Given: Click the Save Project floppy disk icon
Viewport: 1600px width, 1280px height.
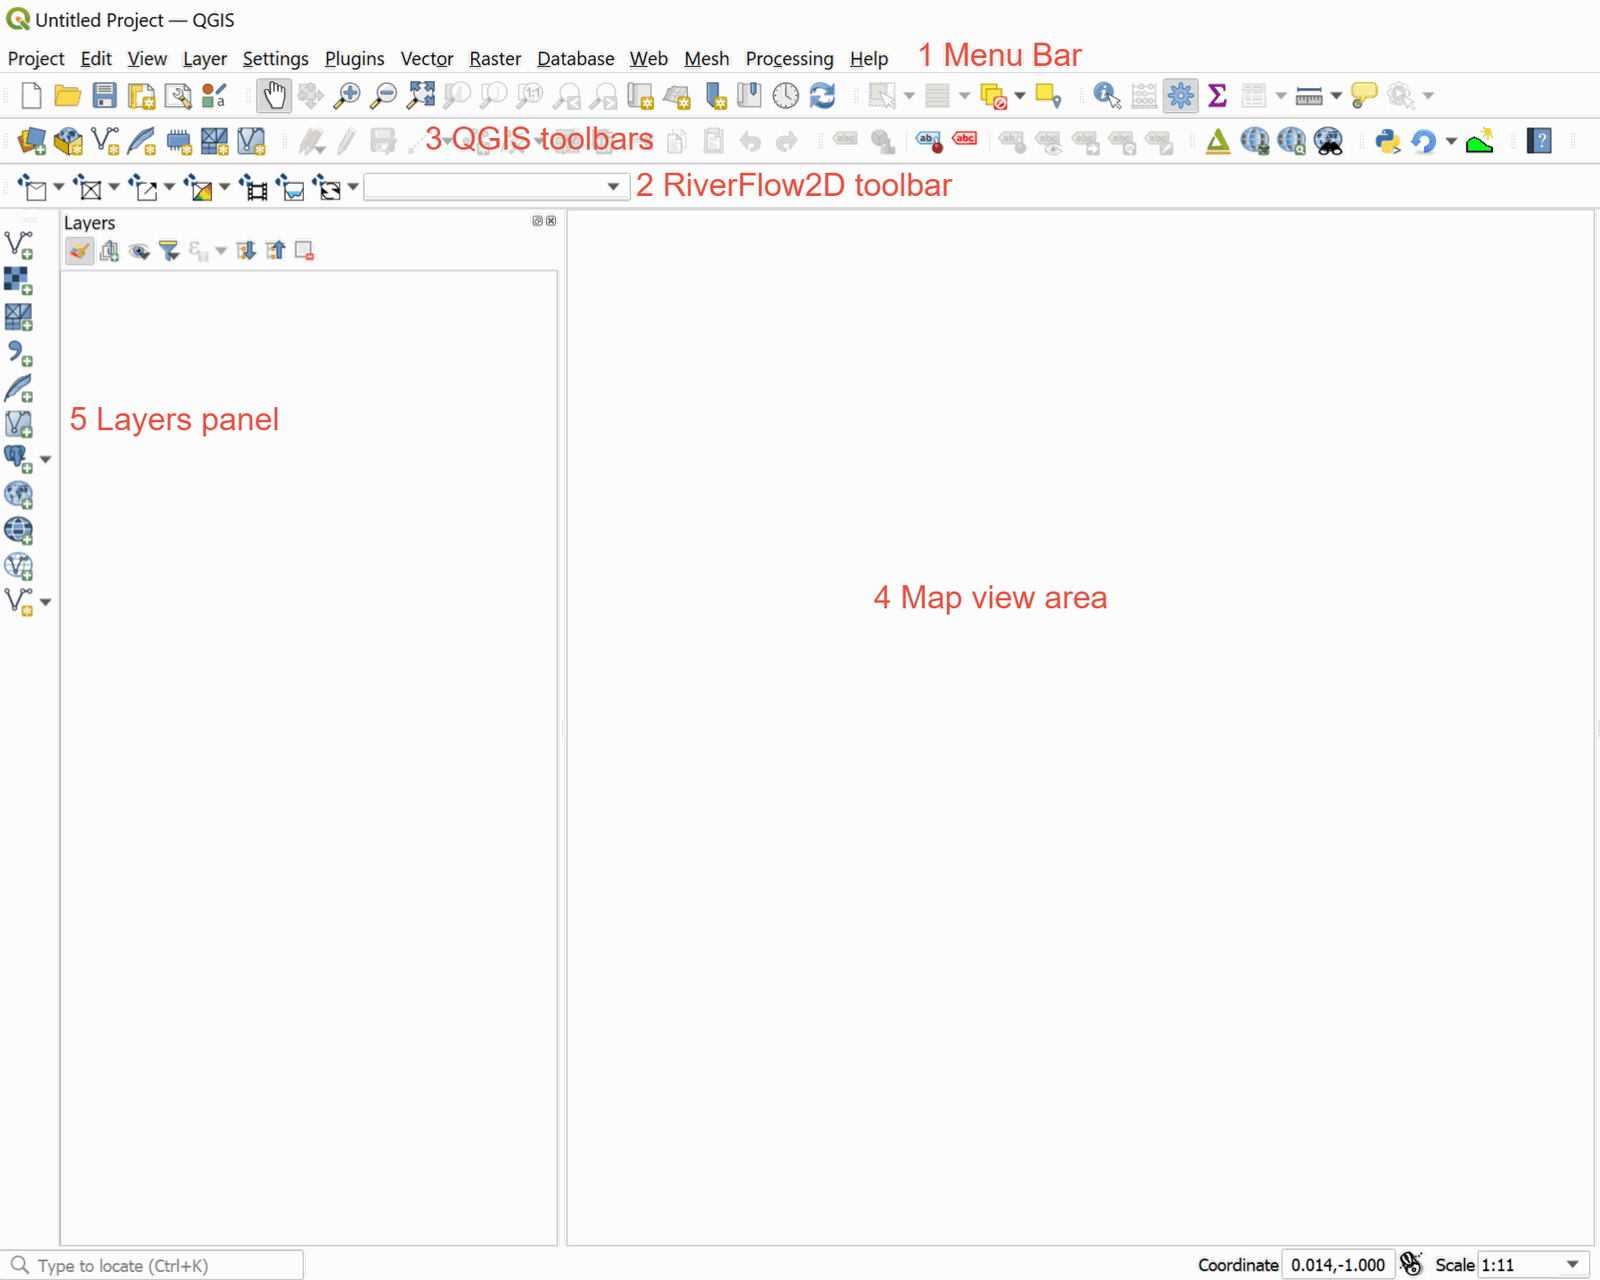Looking at the screenshot, I should tap(104, 96).
